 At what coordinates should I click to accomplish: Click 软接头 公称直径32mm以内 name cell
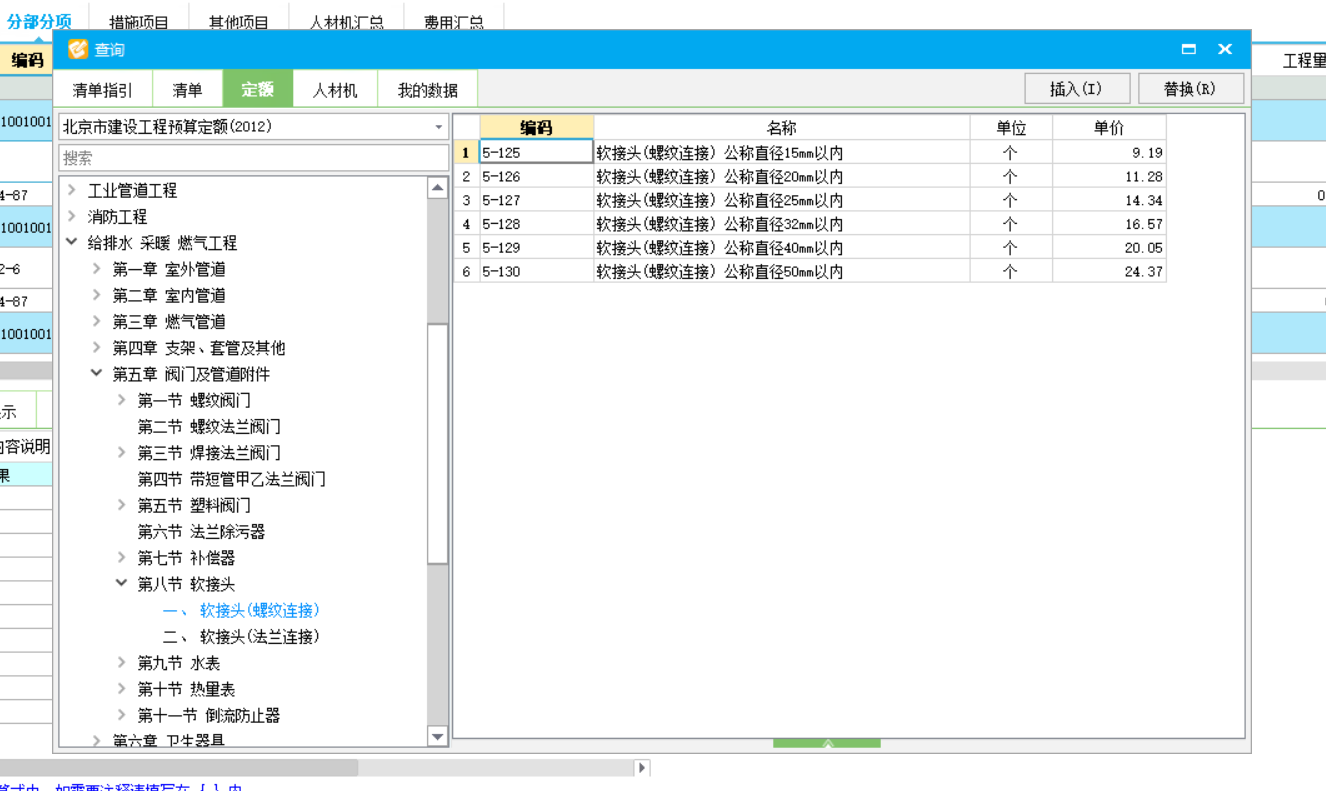(x=782, y=224)
